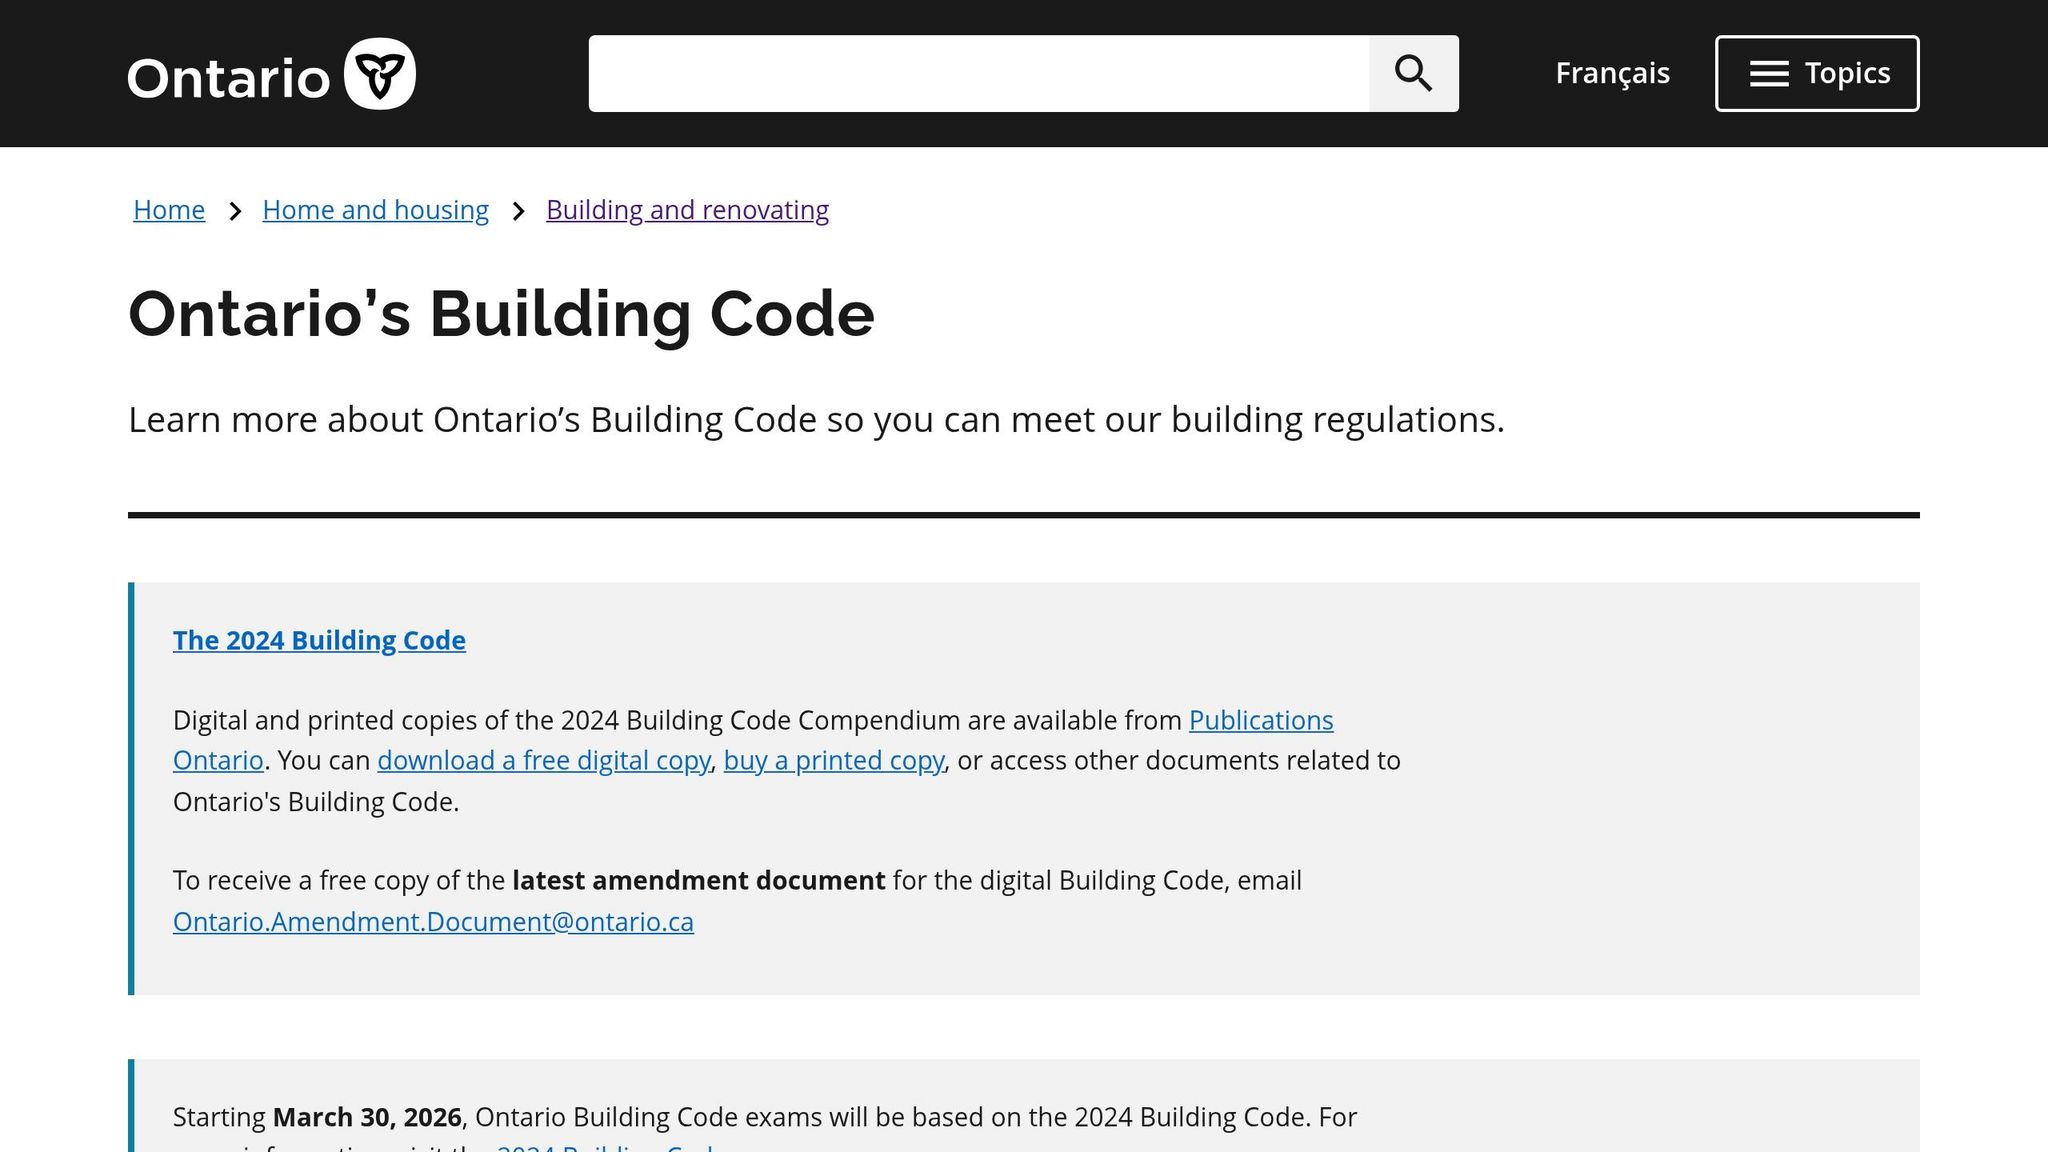Image resolution: width=2048 pixels, height=1152 pixels.
Task: Email Ontario.Amendment.Document@ontario.ca
Action: (433, 921)
